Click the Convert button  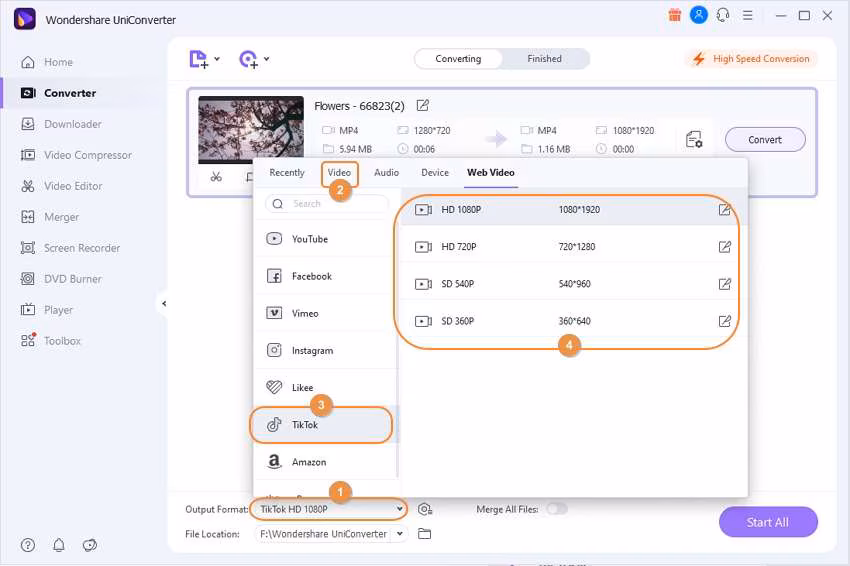click(x=765, y=139)
